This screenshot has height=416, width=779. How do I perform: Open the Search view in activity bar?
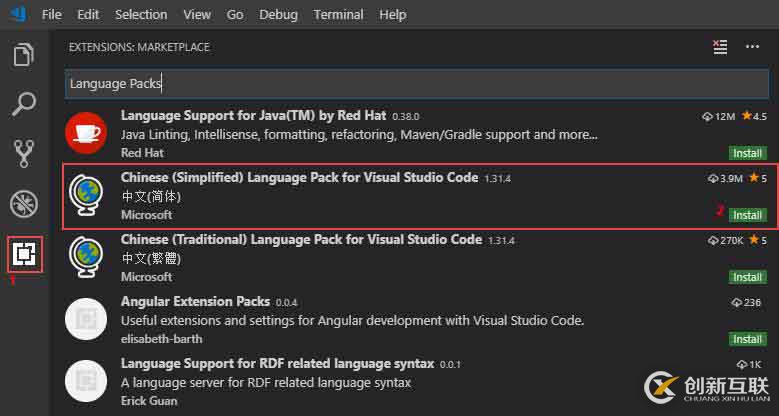point(24,104)
